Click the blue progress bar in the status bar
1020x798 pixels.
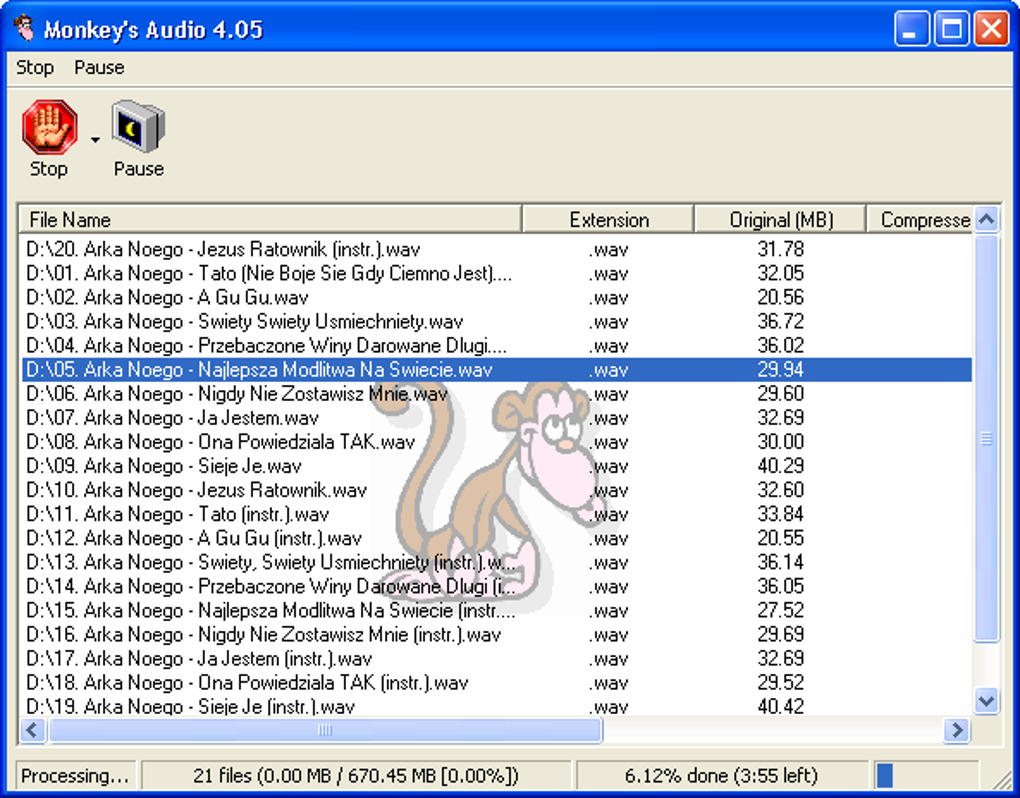point(885,775)
